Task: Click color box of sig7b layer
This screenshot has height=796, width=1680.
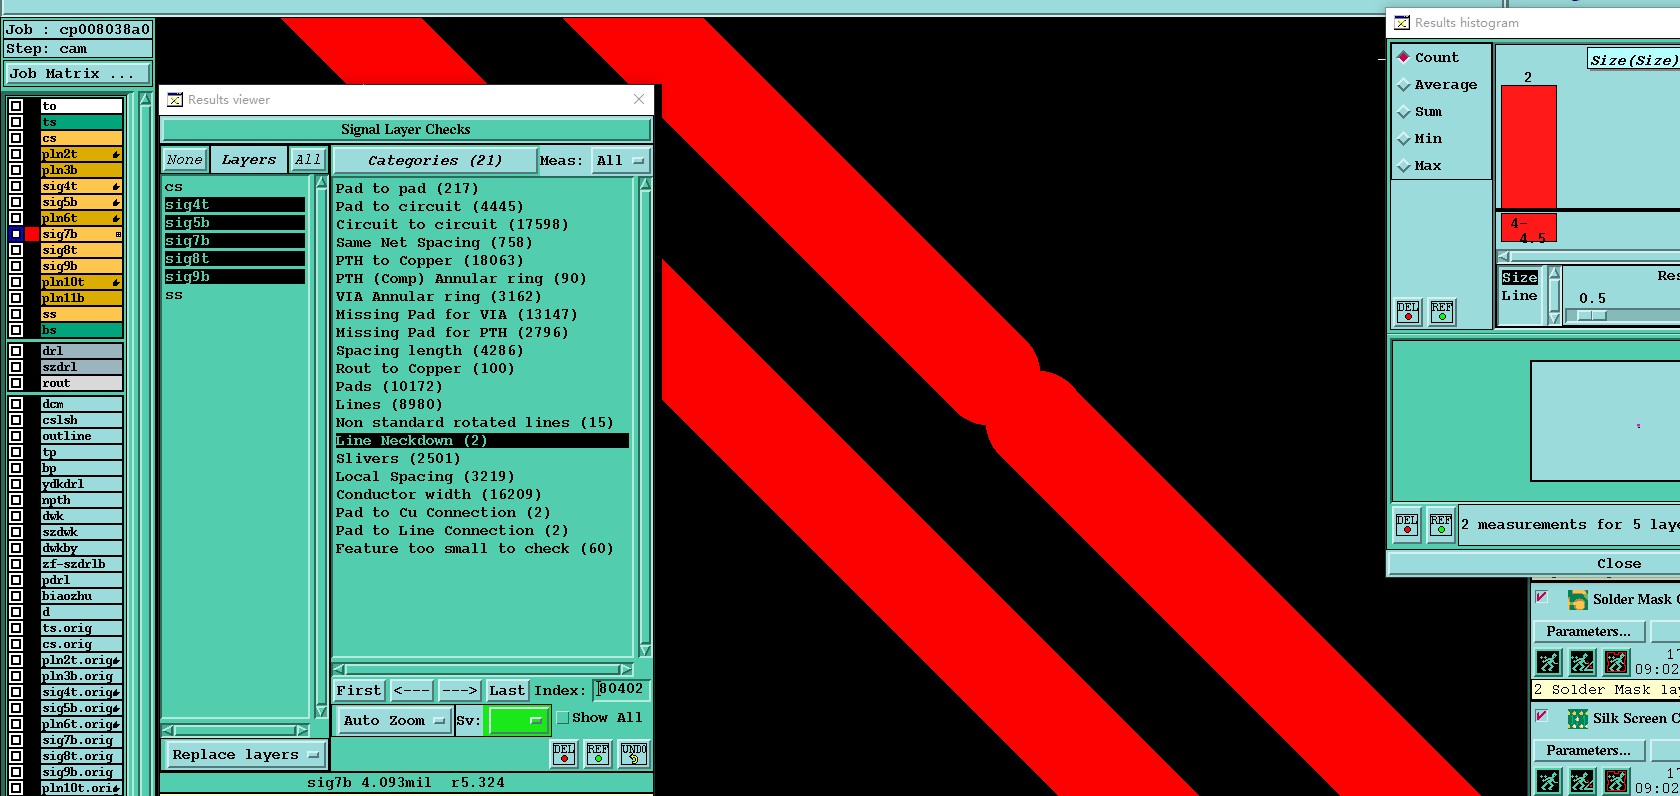Action: pyautogui.click(x=32, y=234)
